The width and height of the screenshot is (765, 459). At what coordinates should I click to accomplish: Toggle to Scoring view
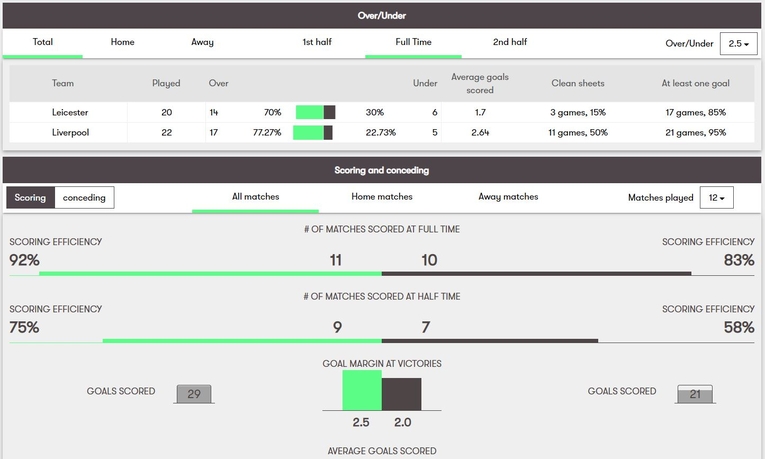click(x=30, y=198)
